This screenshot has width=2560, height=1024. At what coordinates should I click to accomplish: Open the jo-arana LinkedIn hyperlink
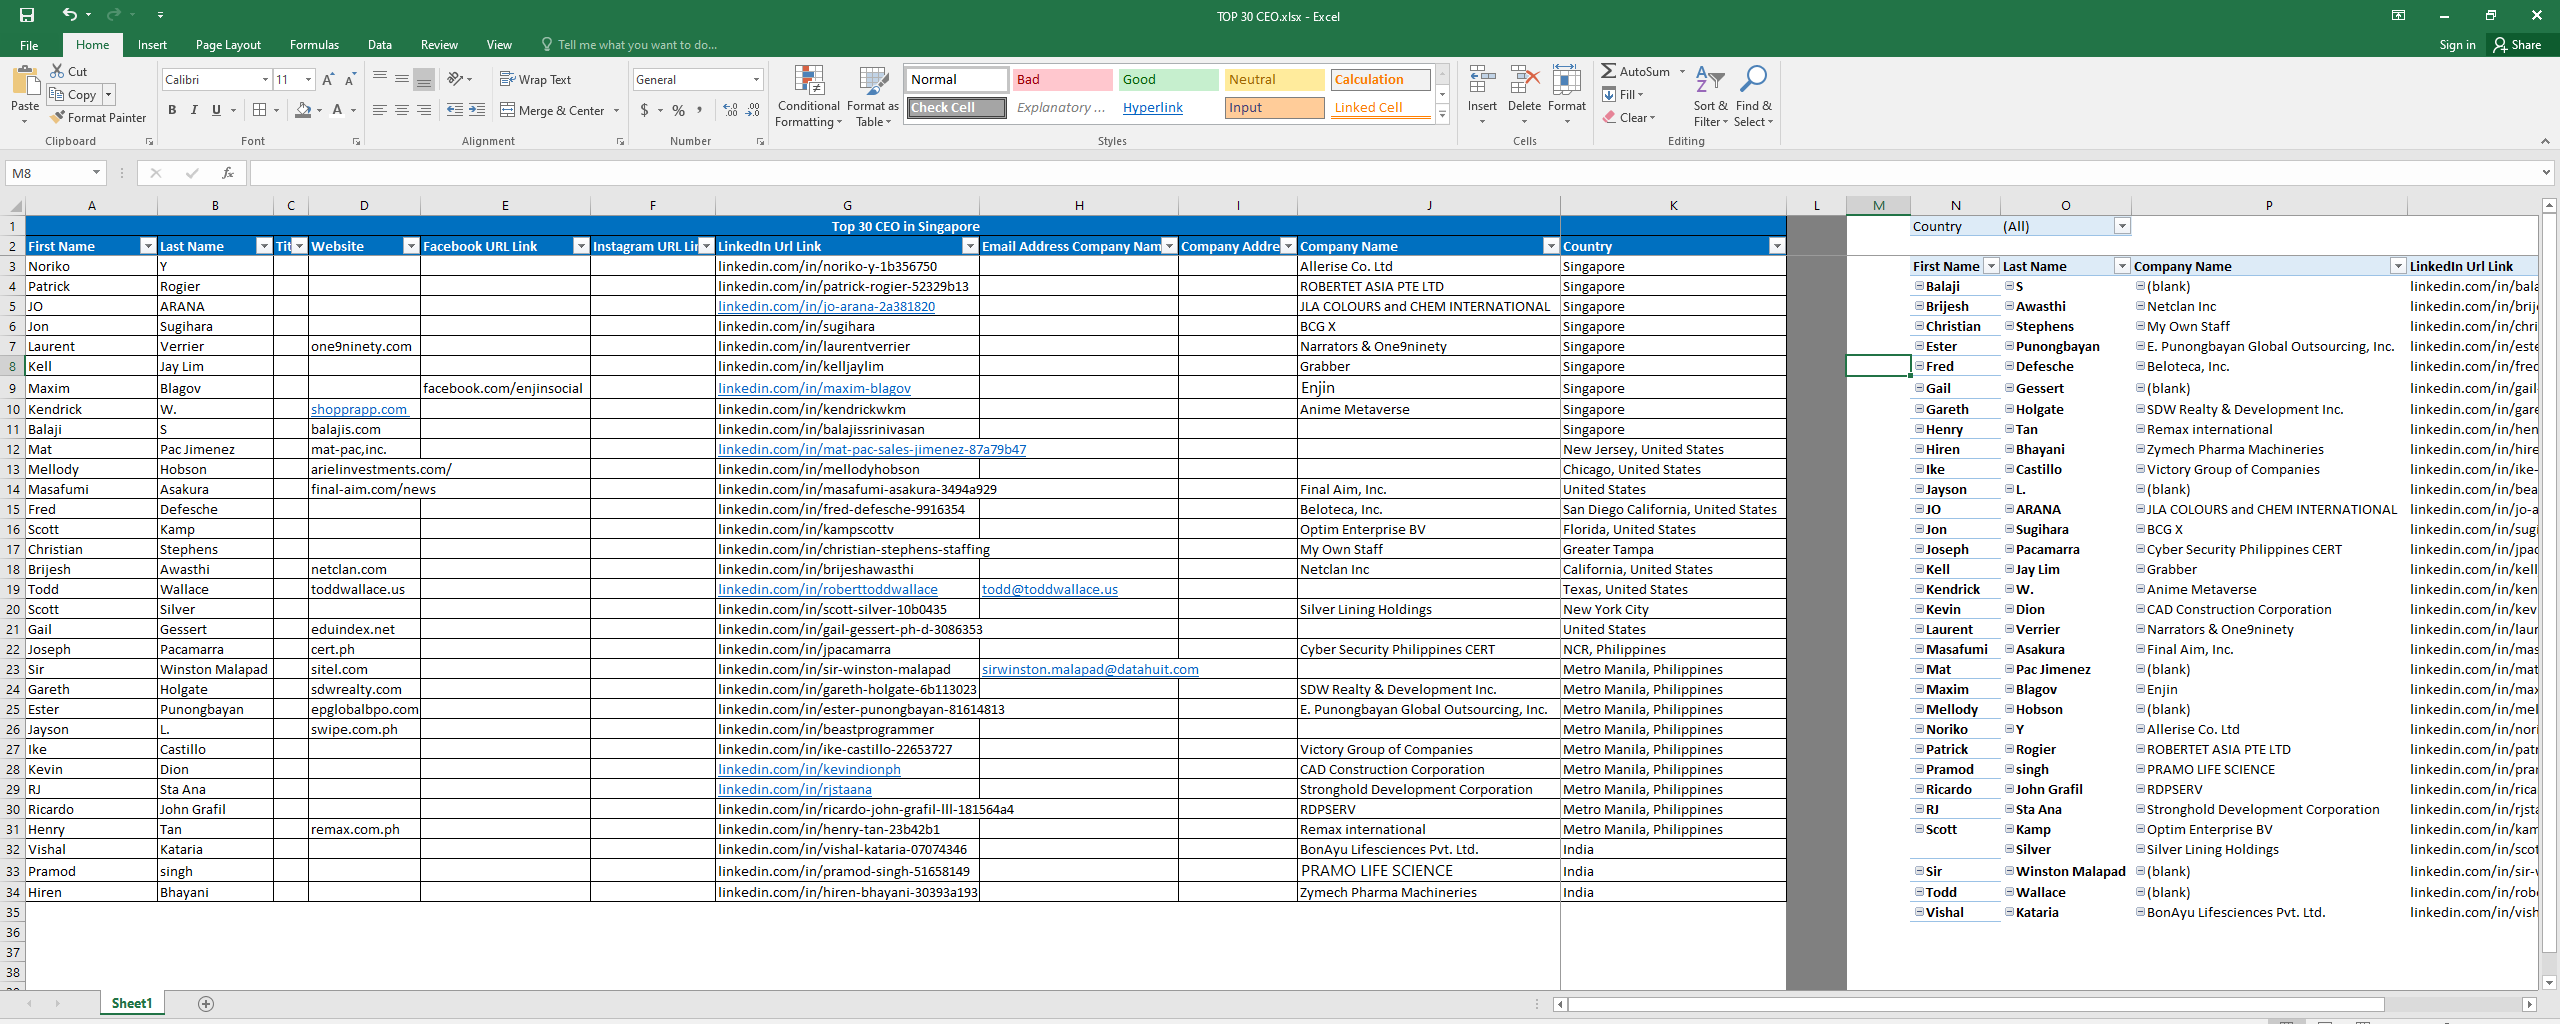click(826, 307)
